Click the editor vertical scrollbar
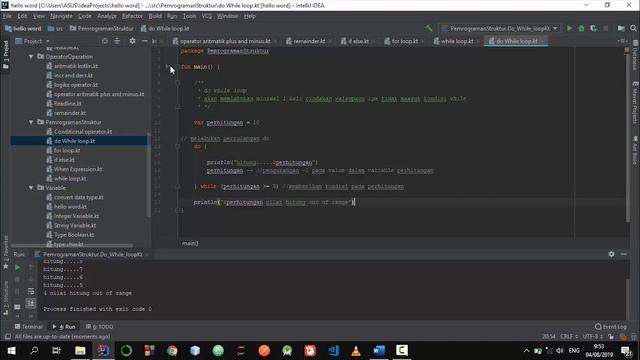The width and height of the screenshot is (640, 360). [x=627, y=139]
